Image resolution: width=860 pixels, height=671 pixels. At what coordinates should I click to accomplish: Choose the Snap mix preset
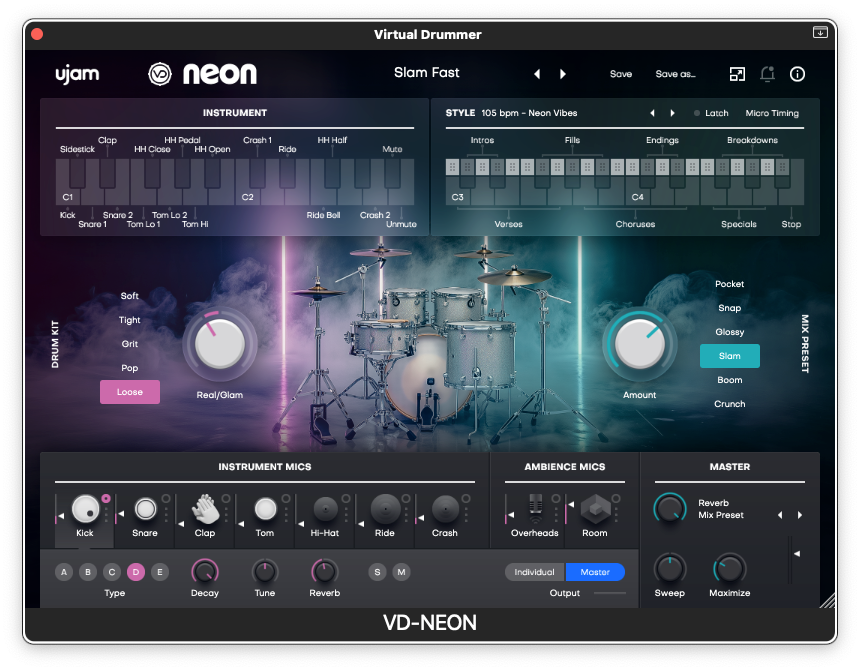pos(729,308)
